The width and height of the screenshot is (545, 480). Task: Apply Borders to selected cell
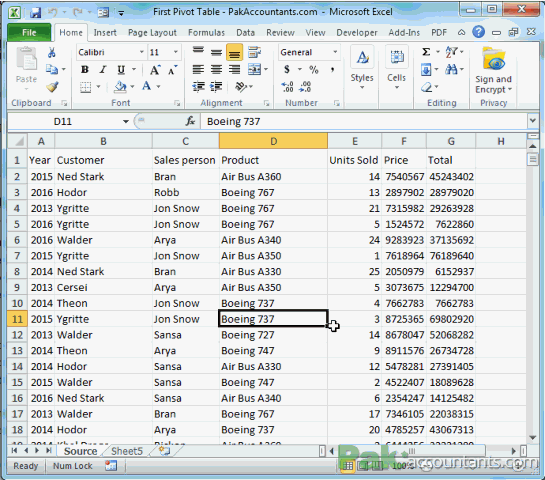point(85,87)
